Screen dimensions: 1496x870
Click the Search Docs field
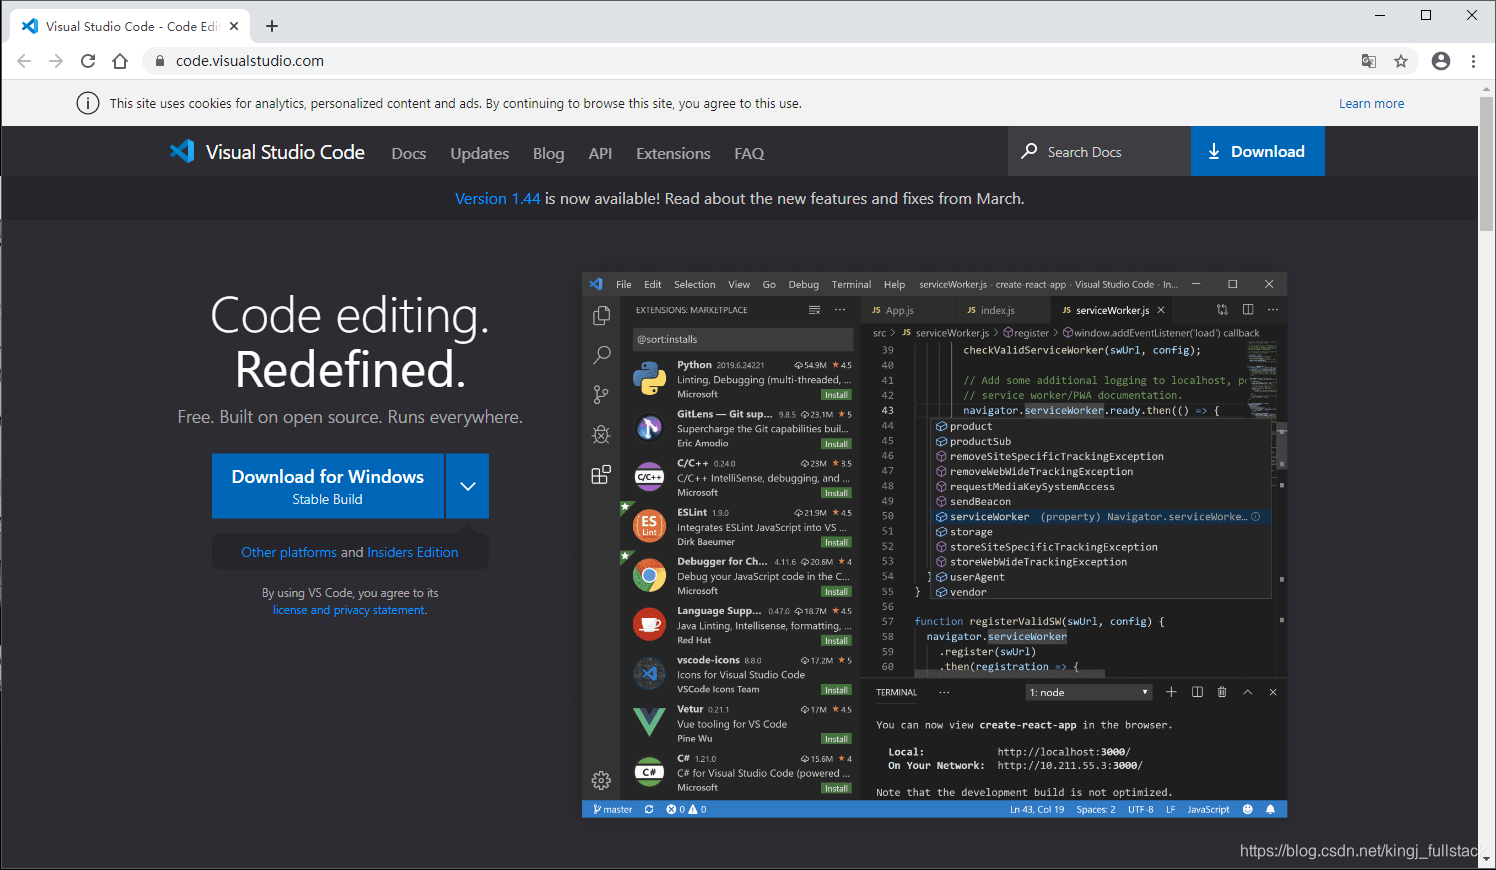coord(1100,151)
